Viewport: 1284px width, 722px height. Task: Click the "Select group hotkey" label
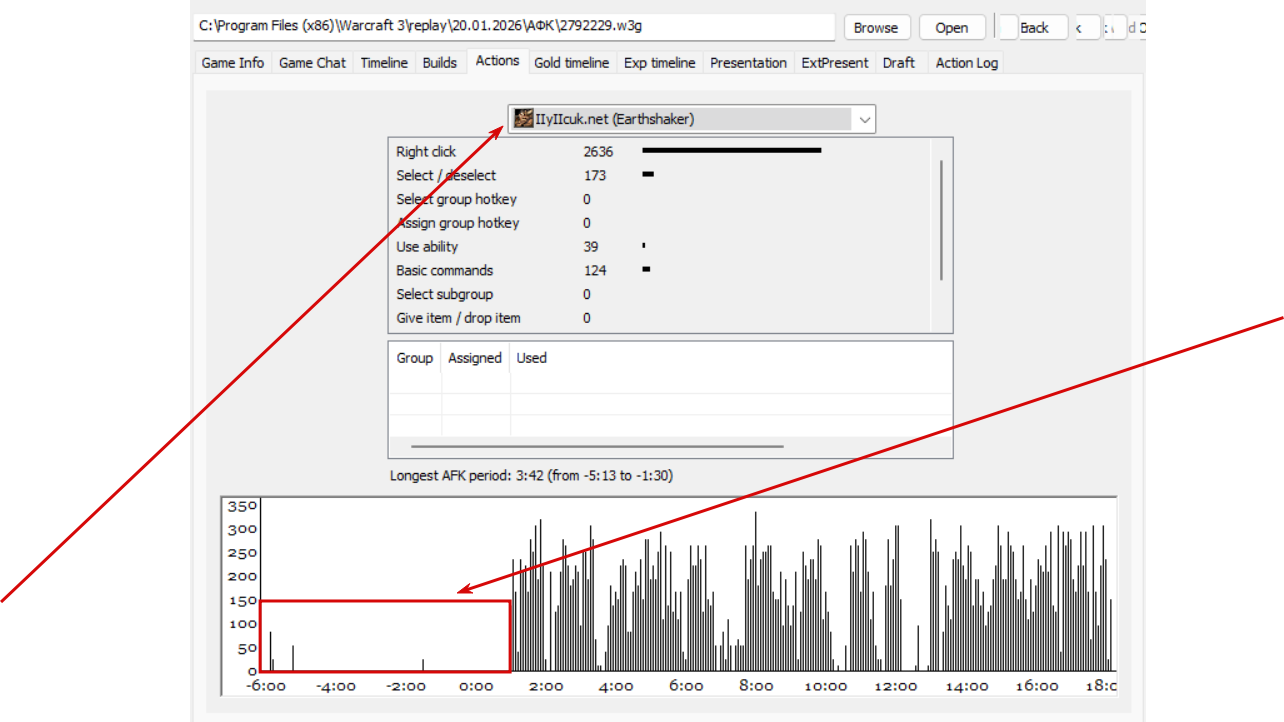[456, 199]
